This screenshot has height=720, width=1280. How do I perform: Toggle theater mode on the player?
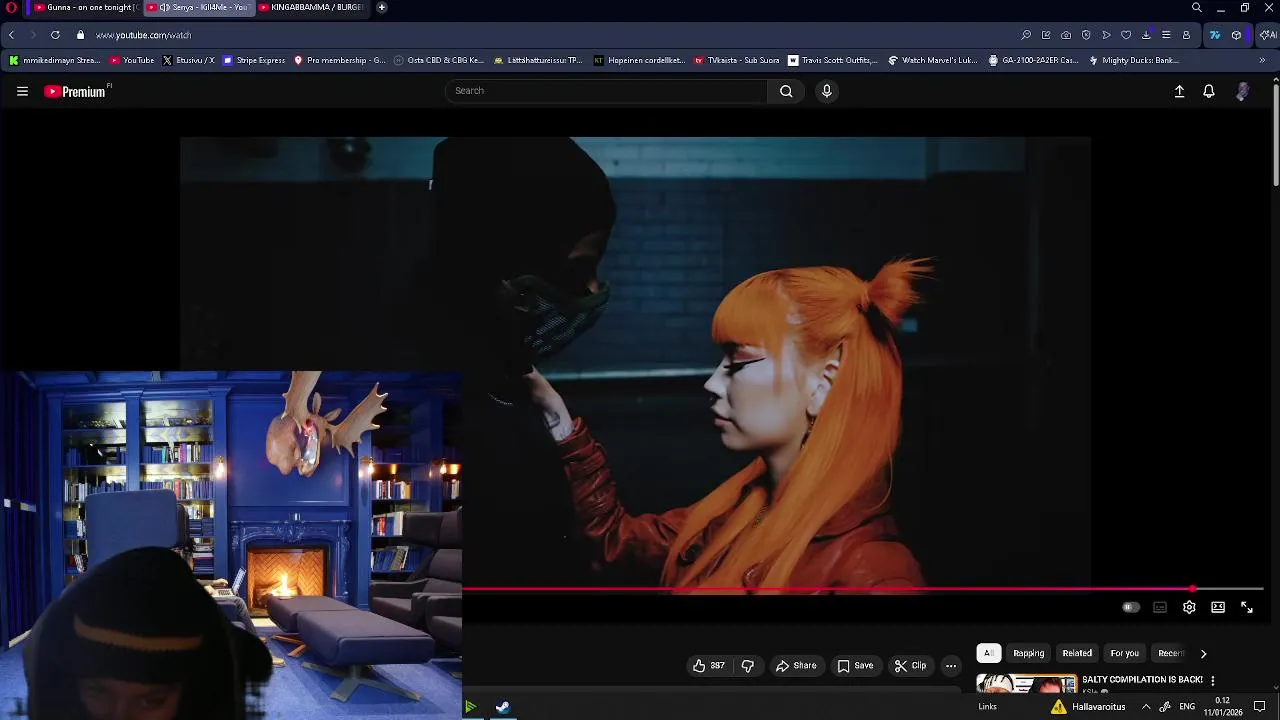coord(1218,607)
